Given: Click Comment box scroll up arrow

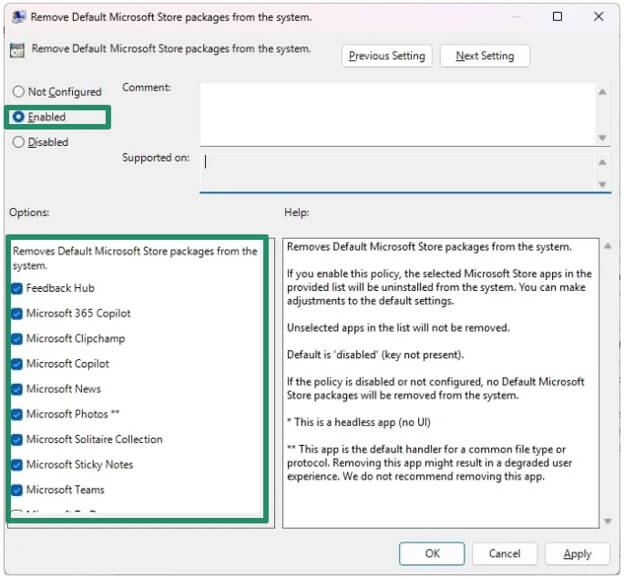Looking at the screenshot, I should tap(603, 92).
